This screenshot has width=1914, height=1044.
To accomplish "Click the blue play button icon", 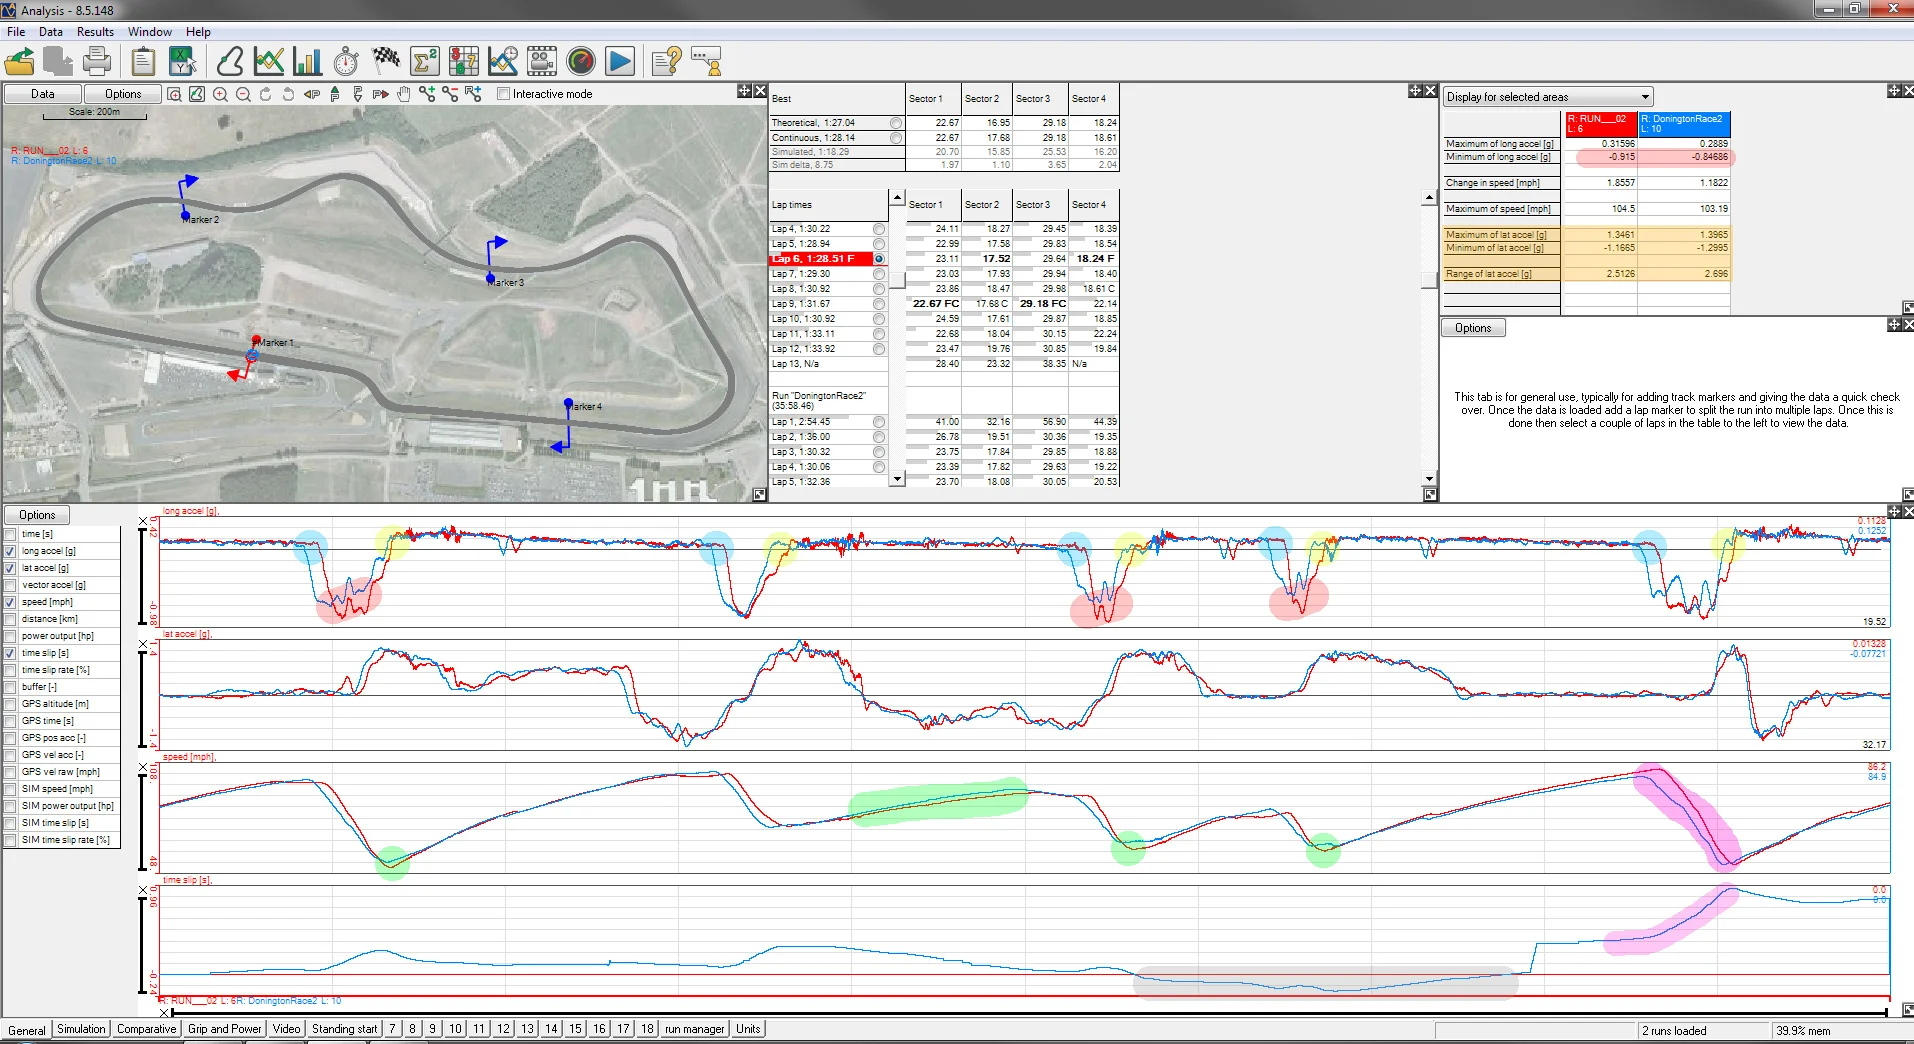I will (620, 61).
